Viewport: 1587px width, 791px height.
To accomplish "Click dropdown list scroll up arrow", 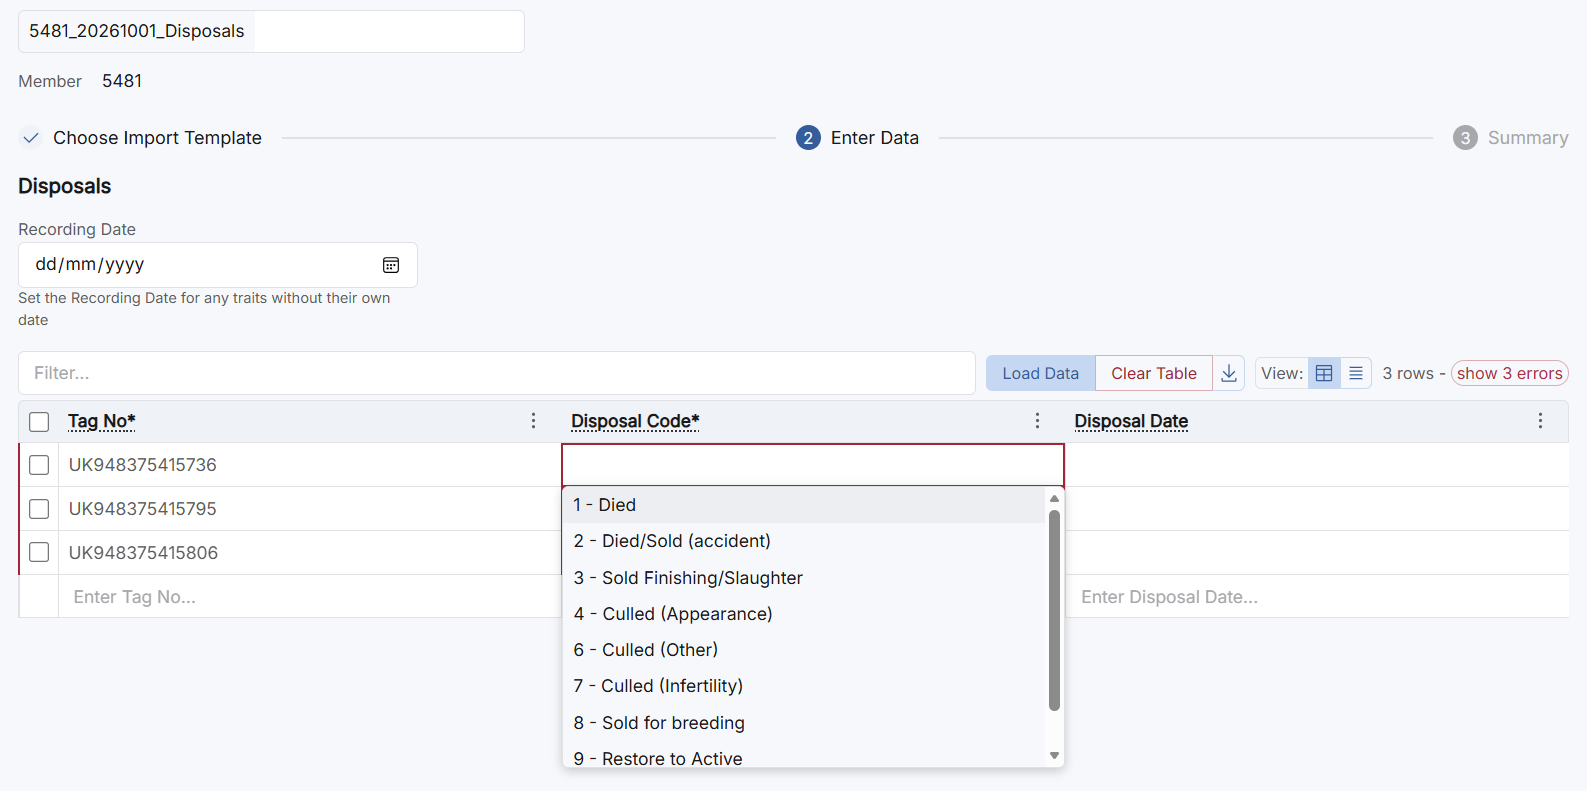I will (1054, 498).
